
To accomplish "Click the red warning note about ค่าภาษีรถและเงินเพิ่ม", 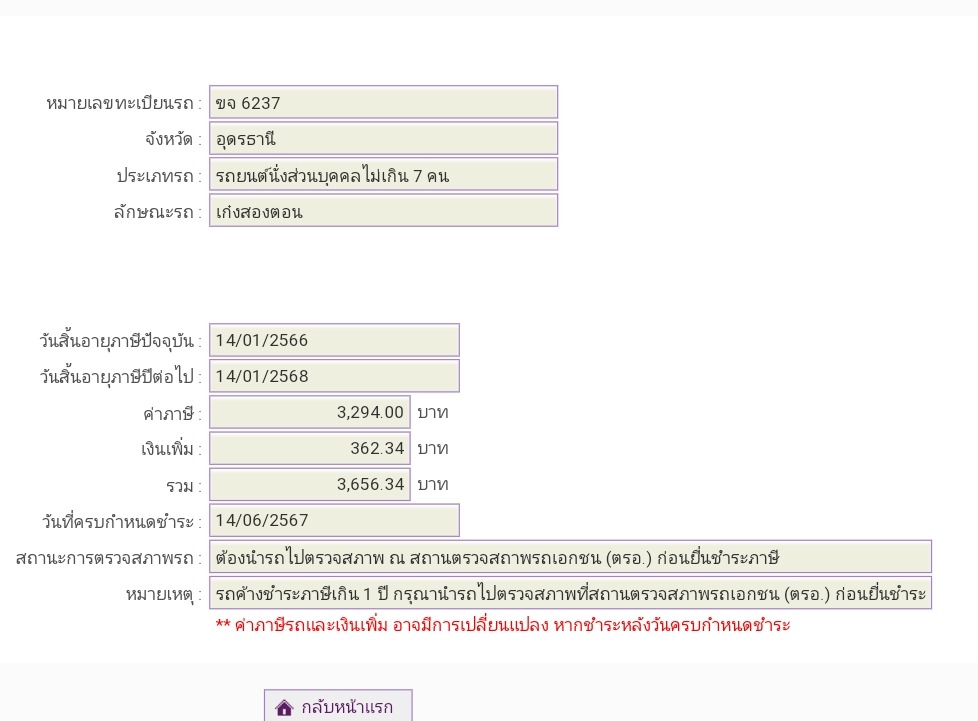I will coord(503,625).
